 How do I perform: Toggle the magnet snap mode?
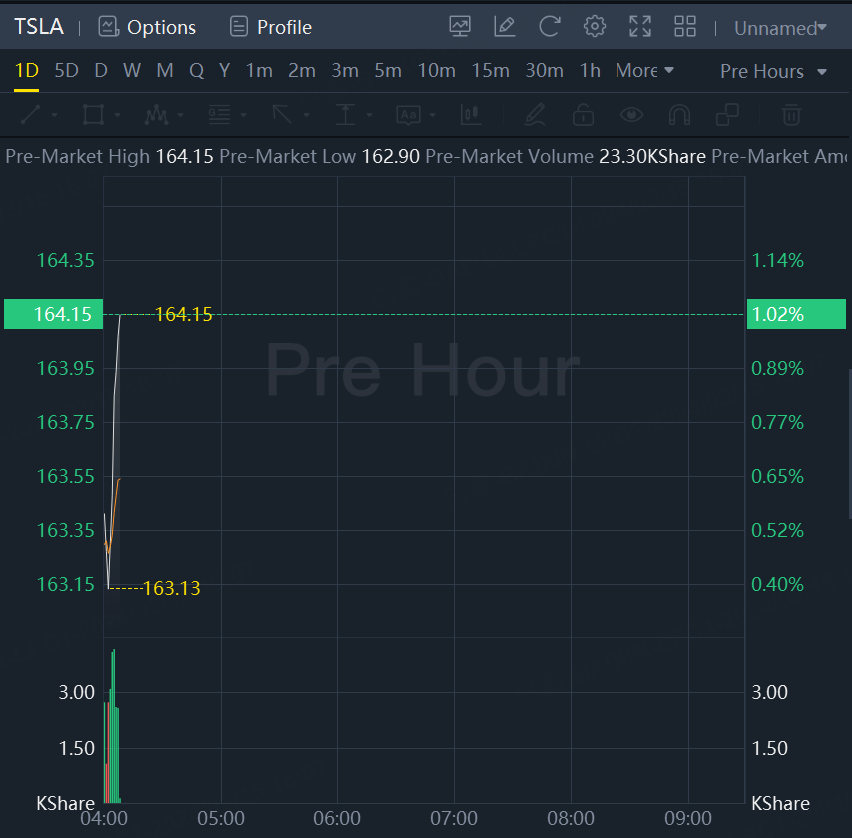click(x=679, y=115)
